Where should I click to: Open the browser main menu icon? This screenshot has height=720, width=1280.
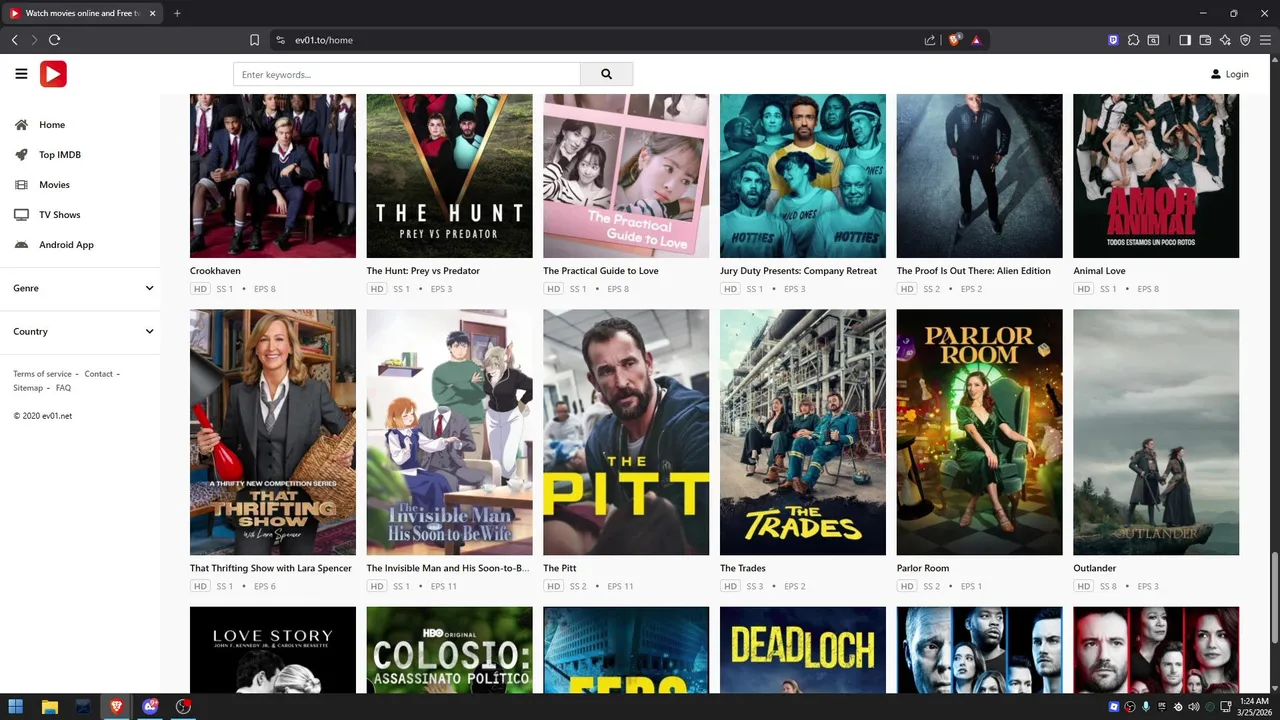[1265, 40]
